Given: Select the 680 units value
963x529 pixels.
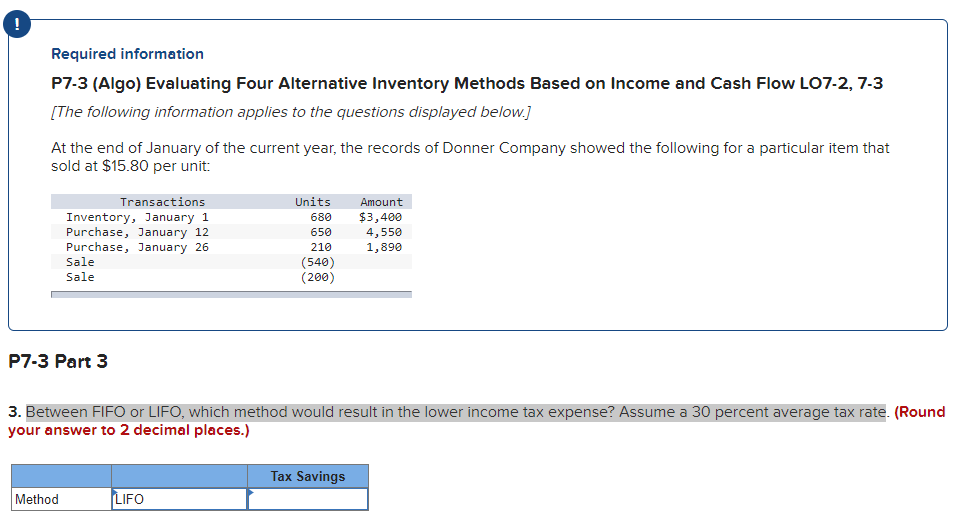Looking at the screenshot, I should [x=321, y=217].
